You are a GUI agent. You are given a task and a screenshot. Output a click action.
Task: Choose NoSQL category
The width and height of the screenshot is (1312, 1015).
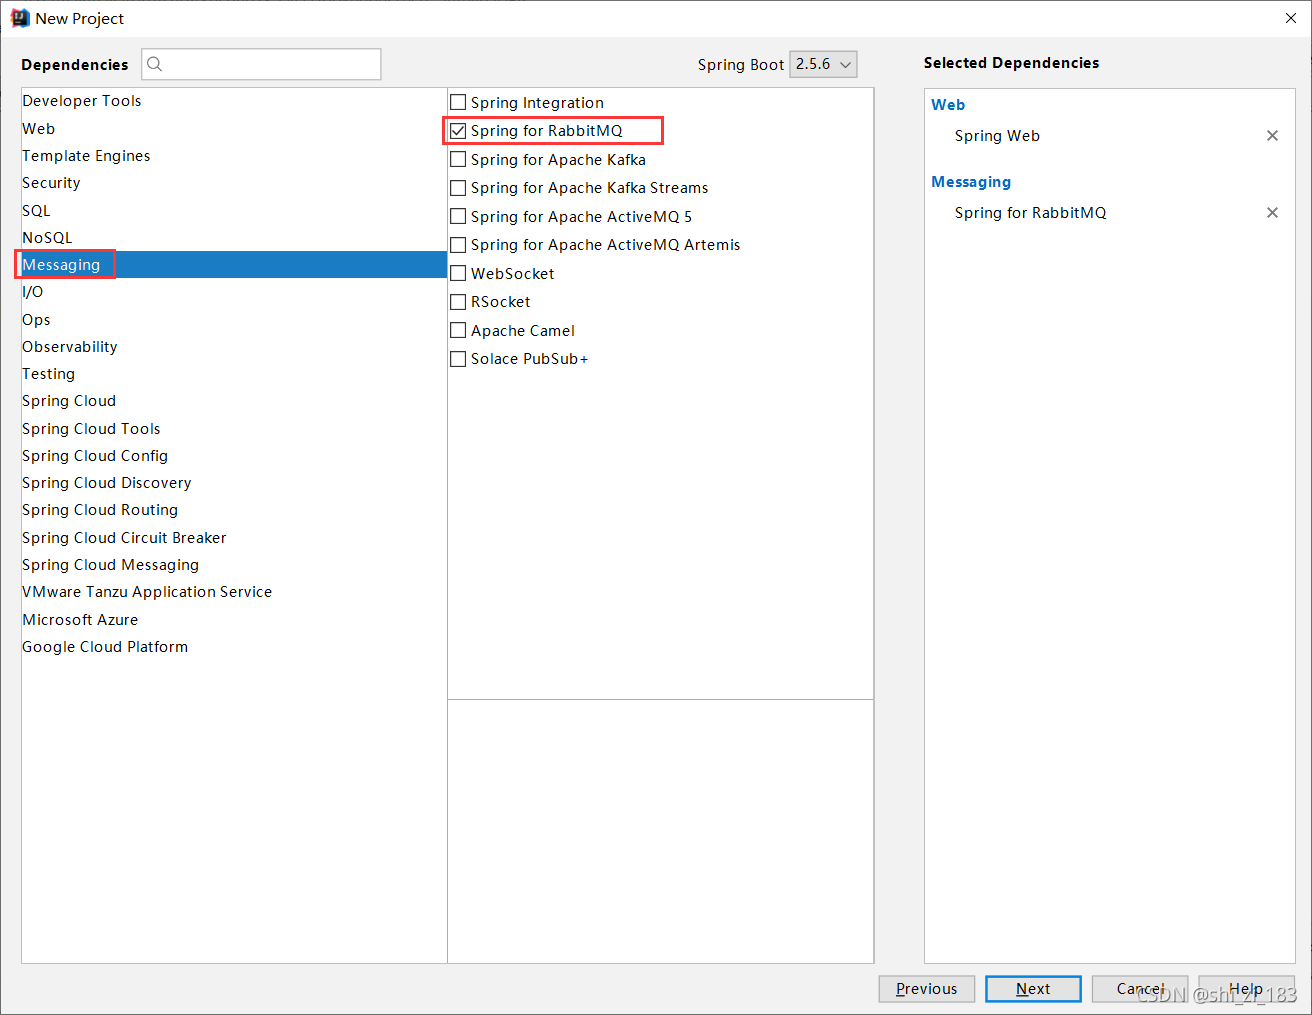234,238
